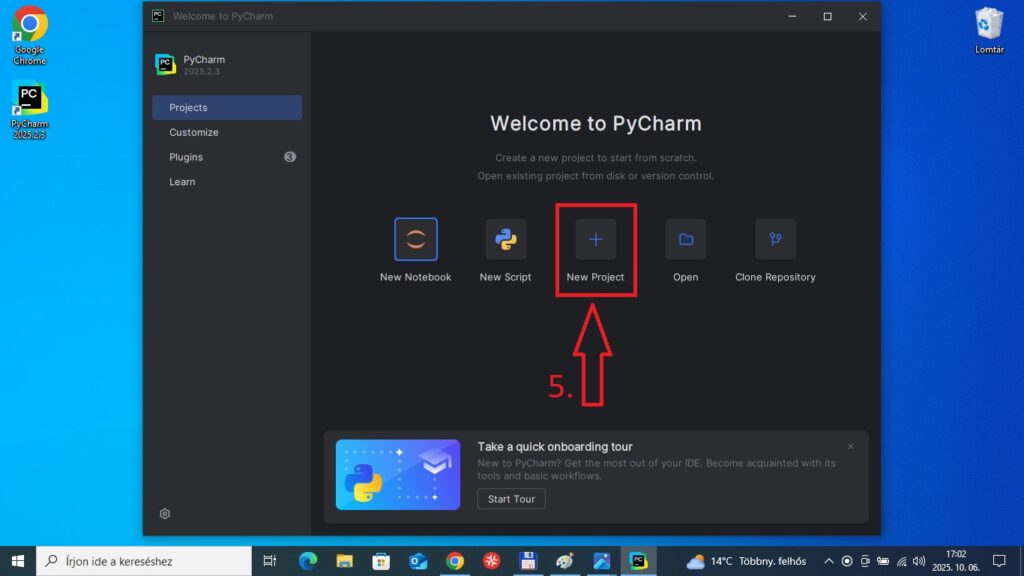The image size is (1024, 576).
Task: Dismiss the onboarding tour banner
Action: pyautogui.click(x=851, y=446)
